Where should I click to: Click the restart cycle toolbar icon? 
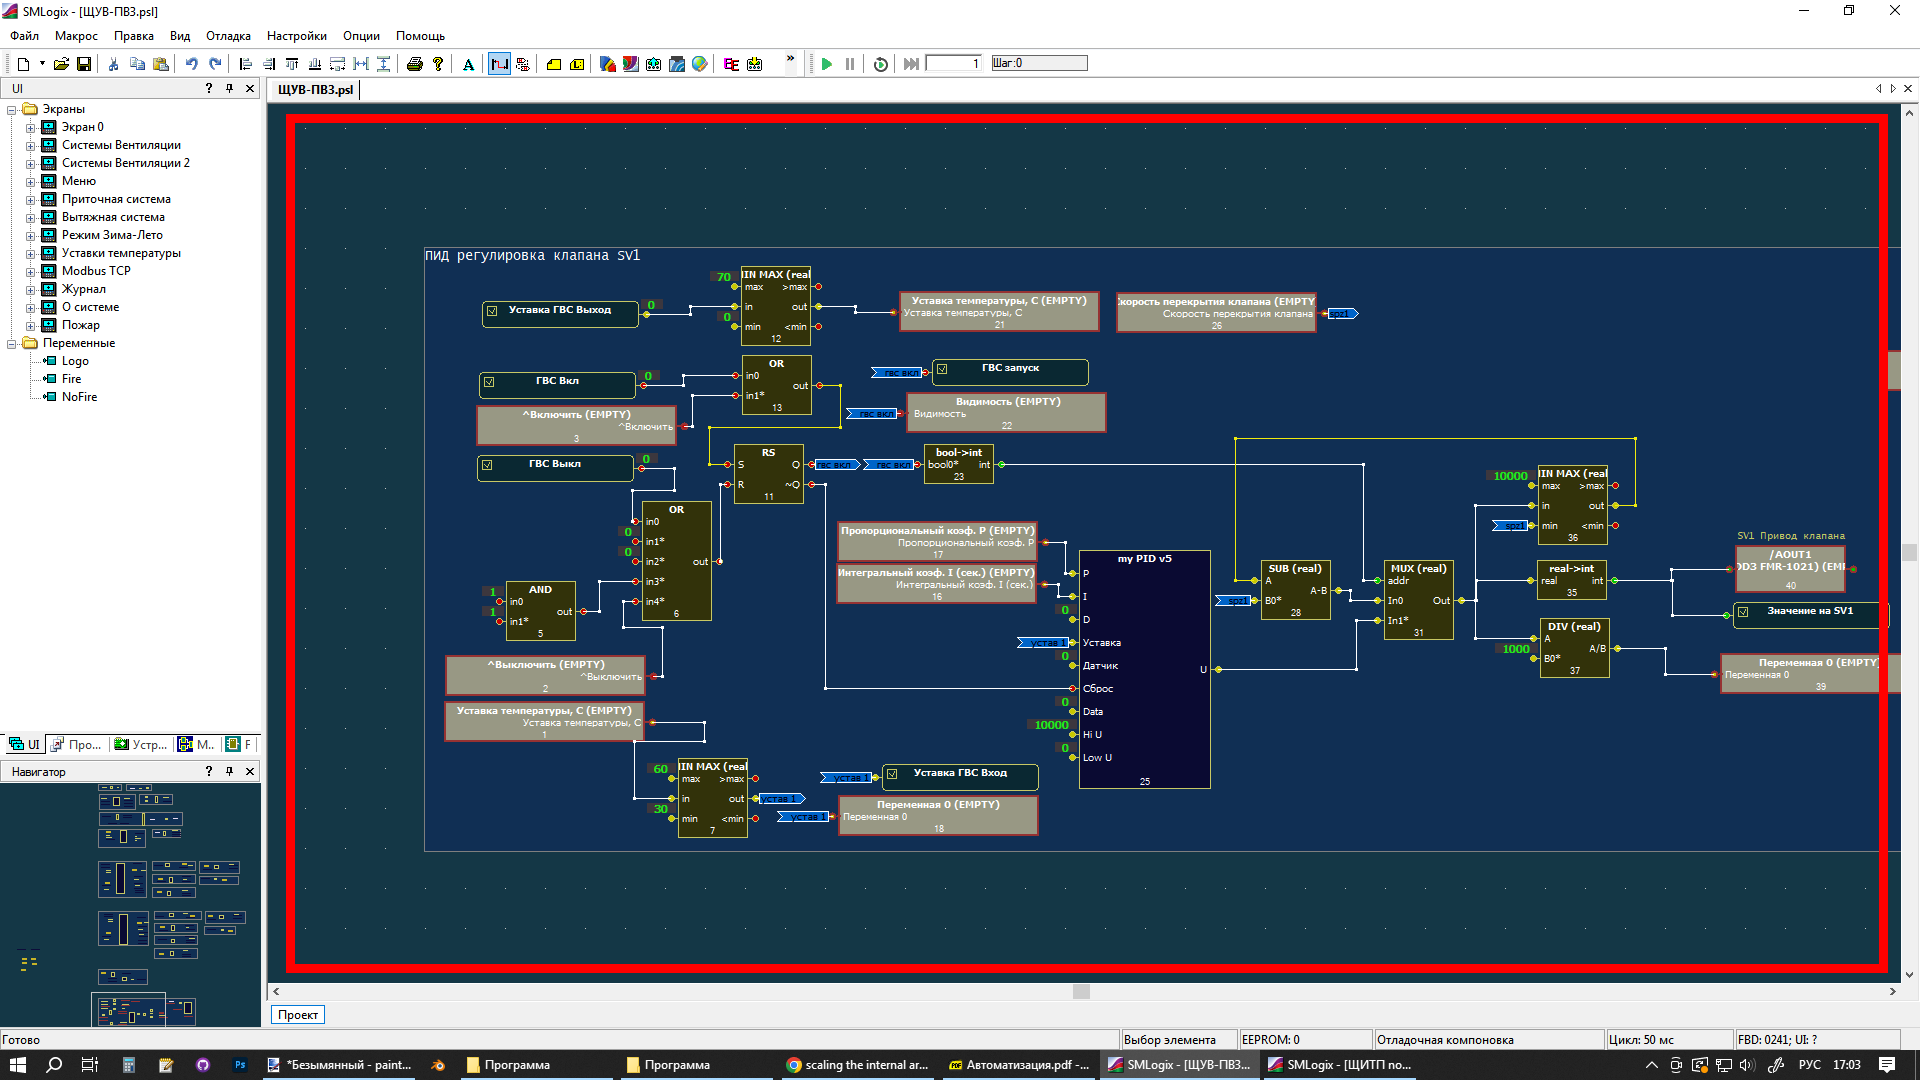(879, 63)
